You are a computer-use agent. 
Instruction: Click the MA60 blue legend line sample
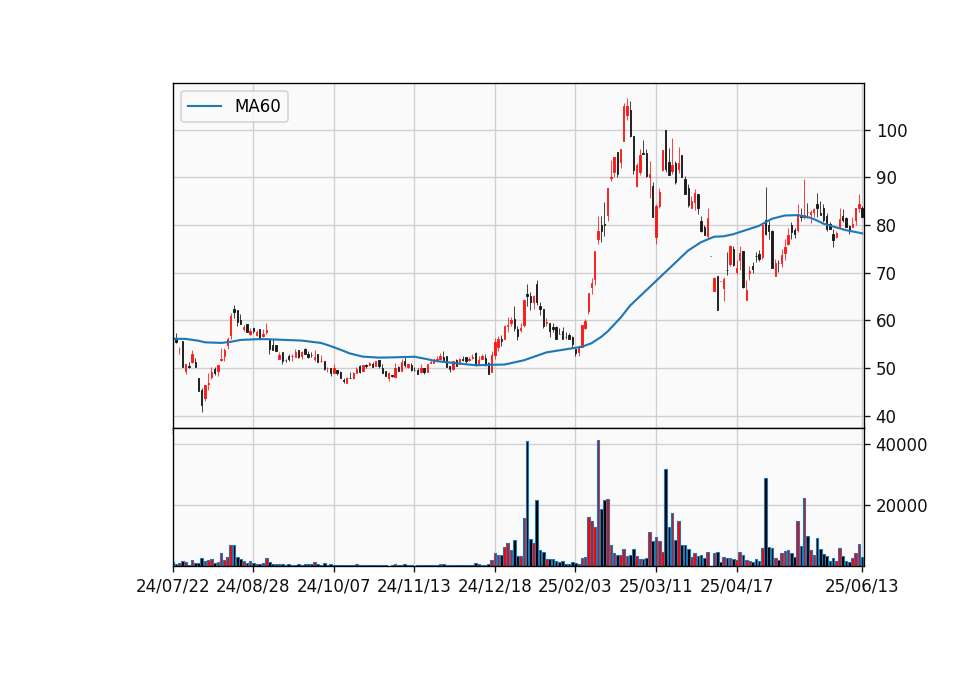point(204,106)
